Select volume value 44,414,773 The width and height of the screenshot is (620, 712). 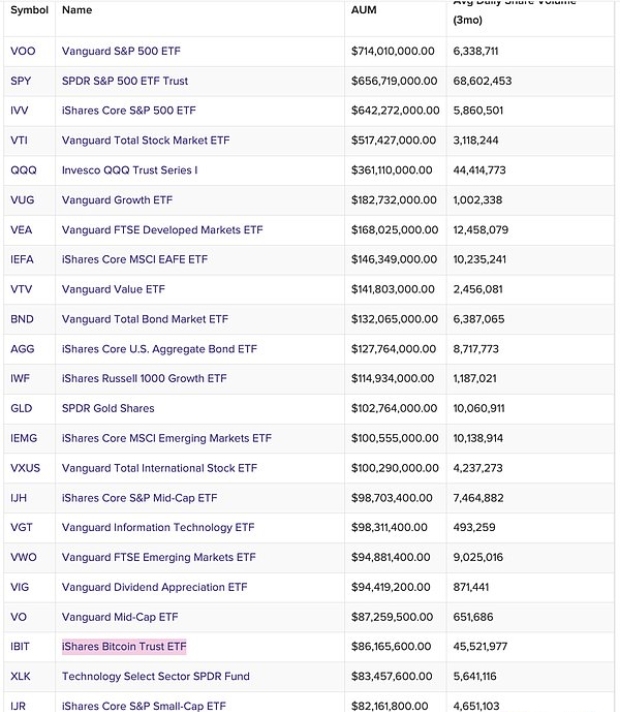479,170
